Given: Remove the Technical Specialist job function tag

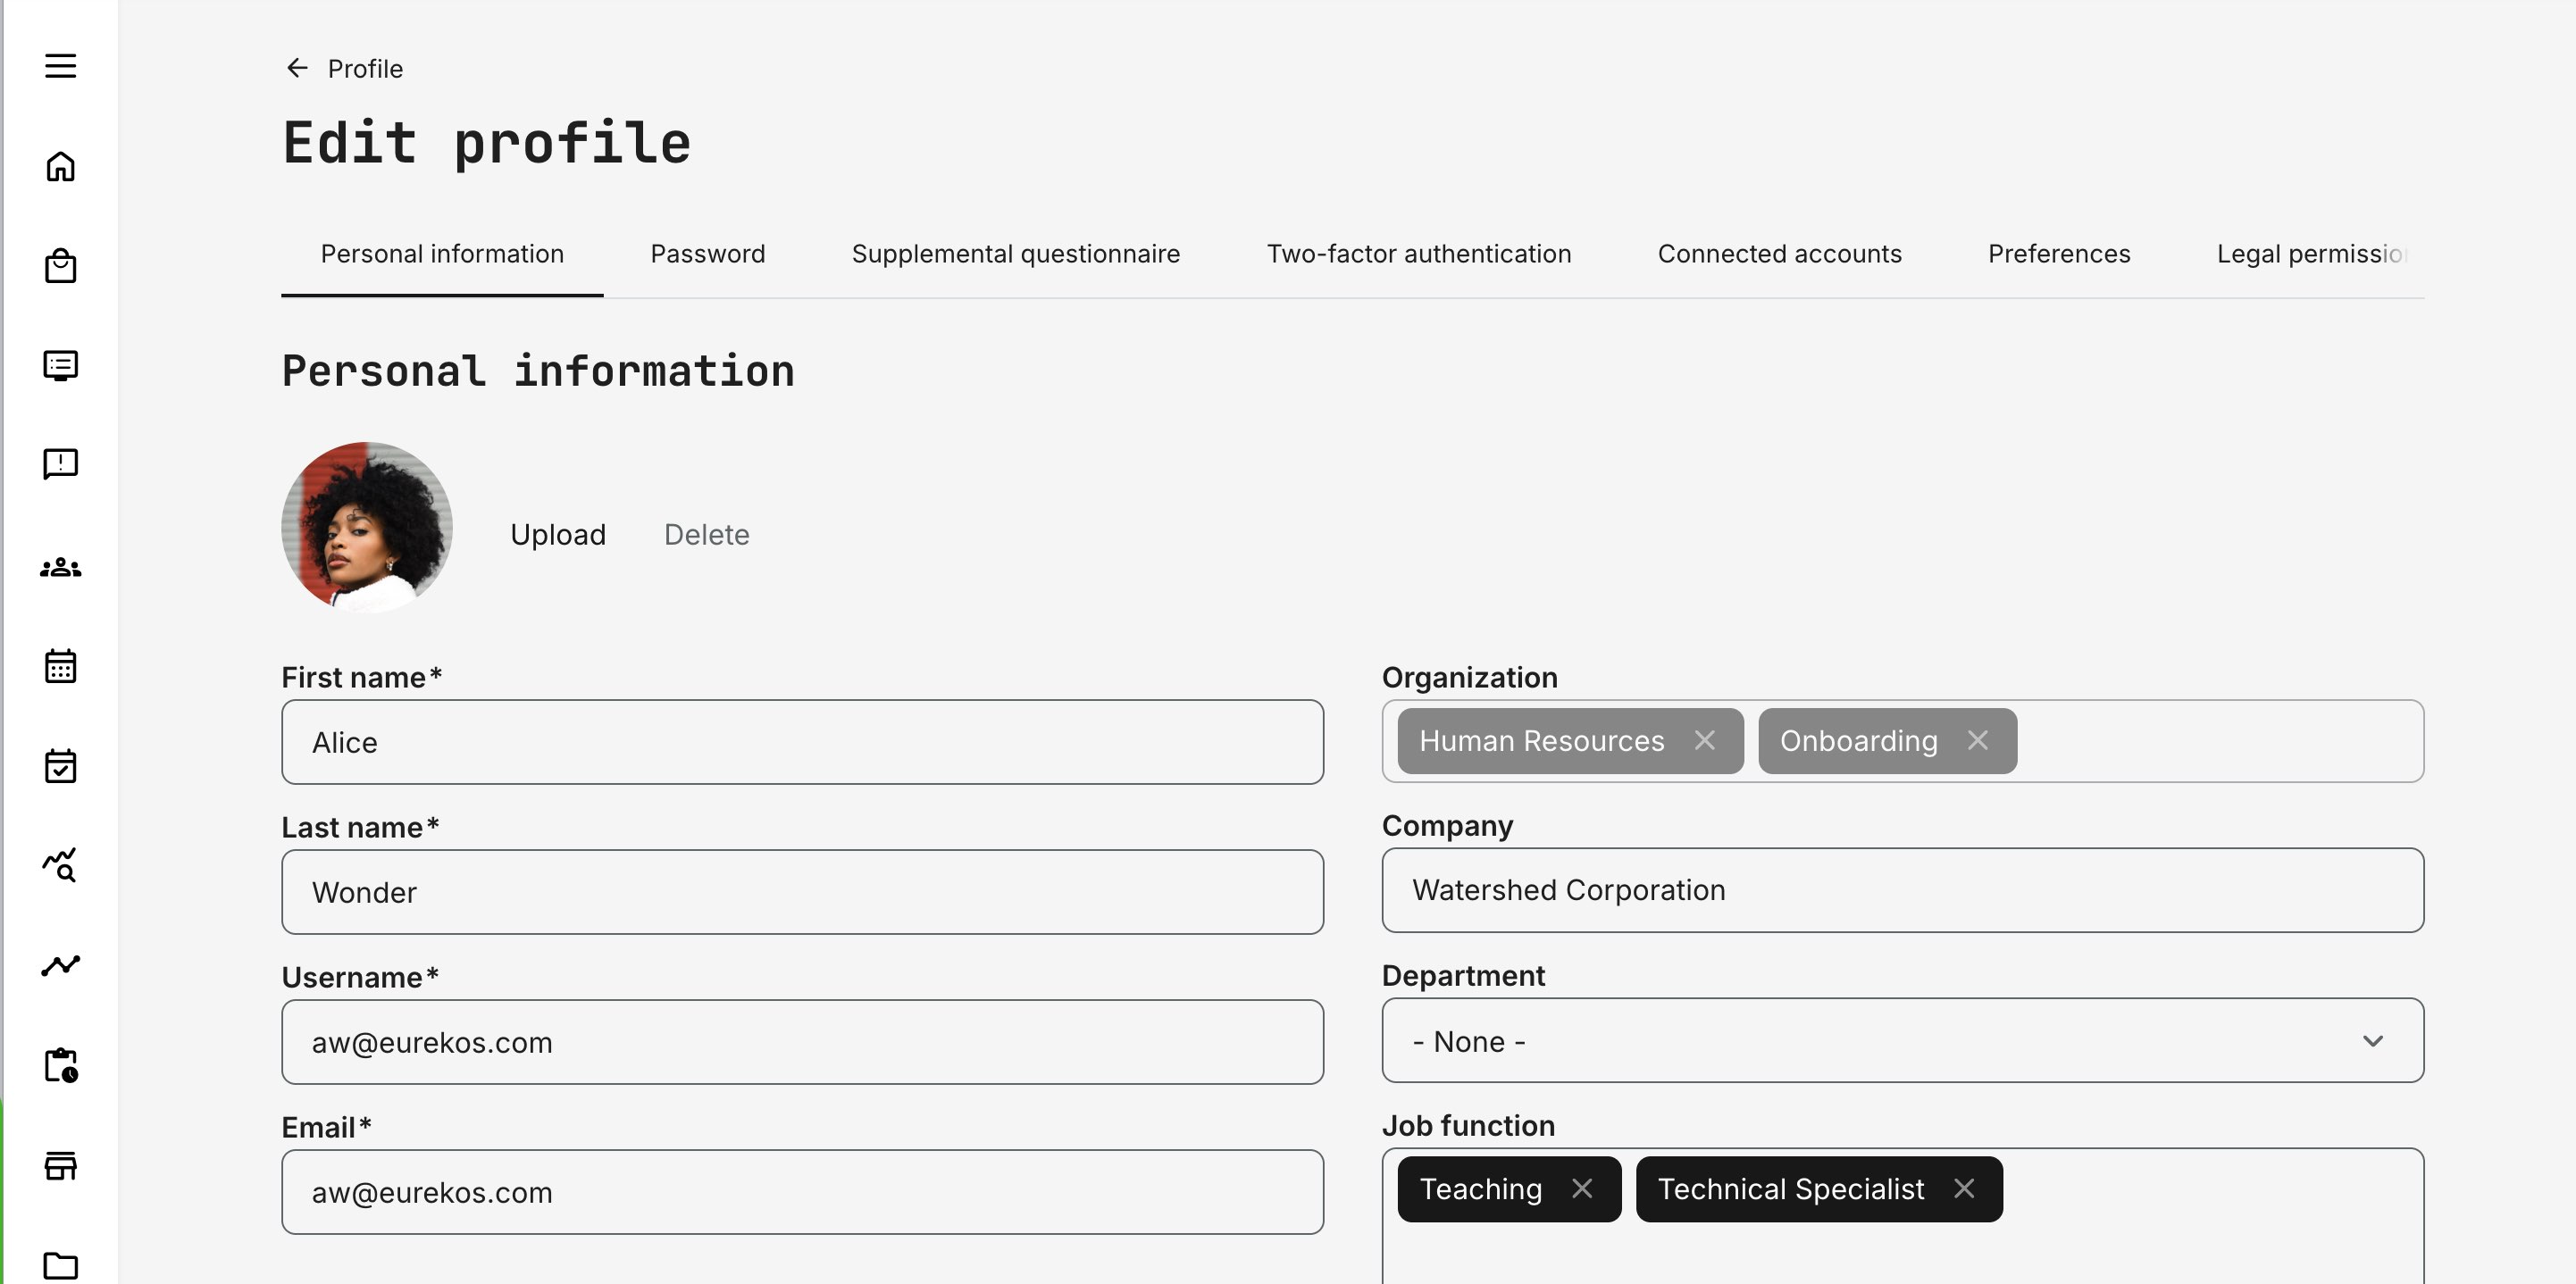Looking at the screenshot, I should point(1963,1189).
